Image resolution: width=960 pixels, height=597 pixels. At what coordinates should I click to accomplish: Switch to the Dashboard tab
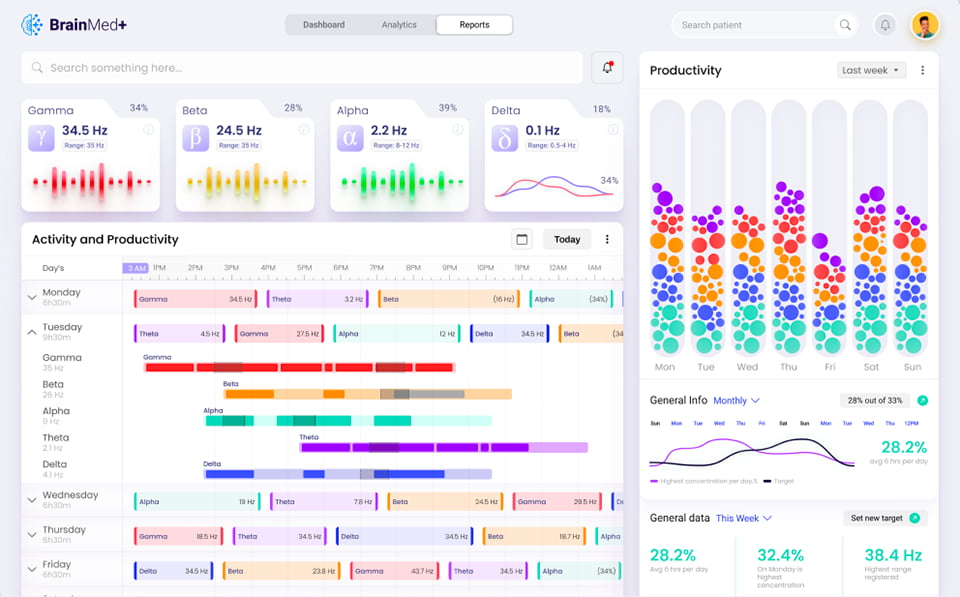point(324,25)
